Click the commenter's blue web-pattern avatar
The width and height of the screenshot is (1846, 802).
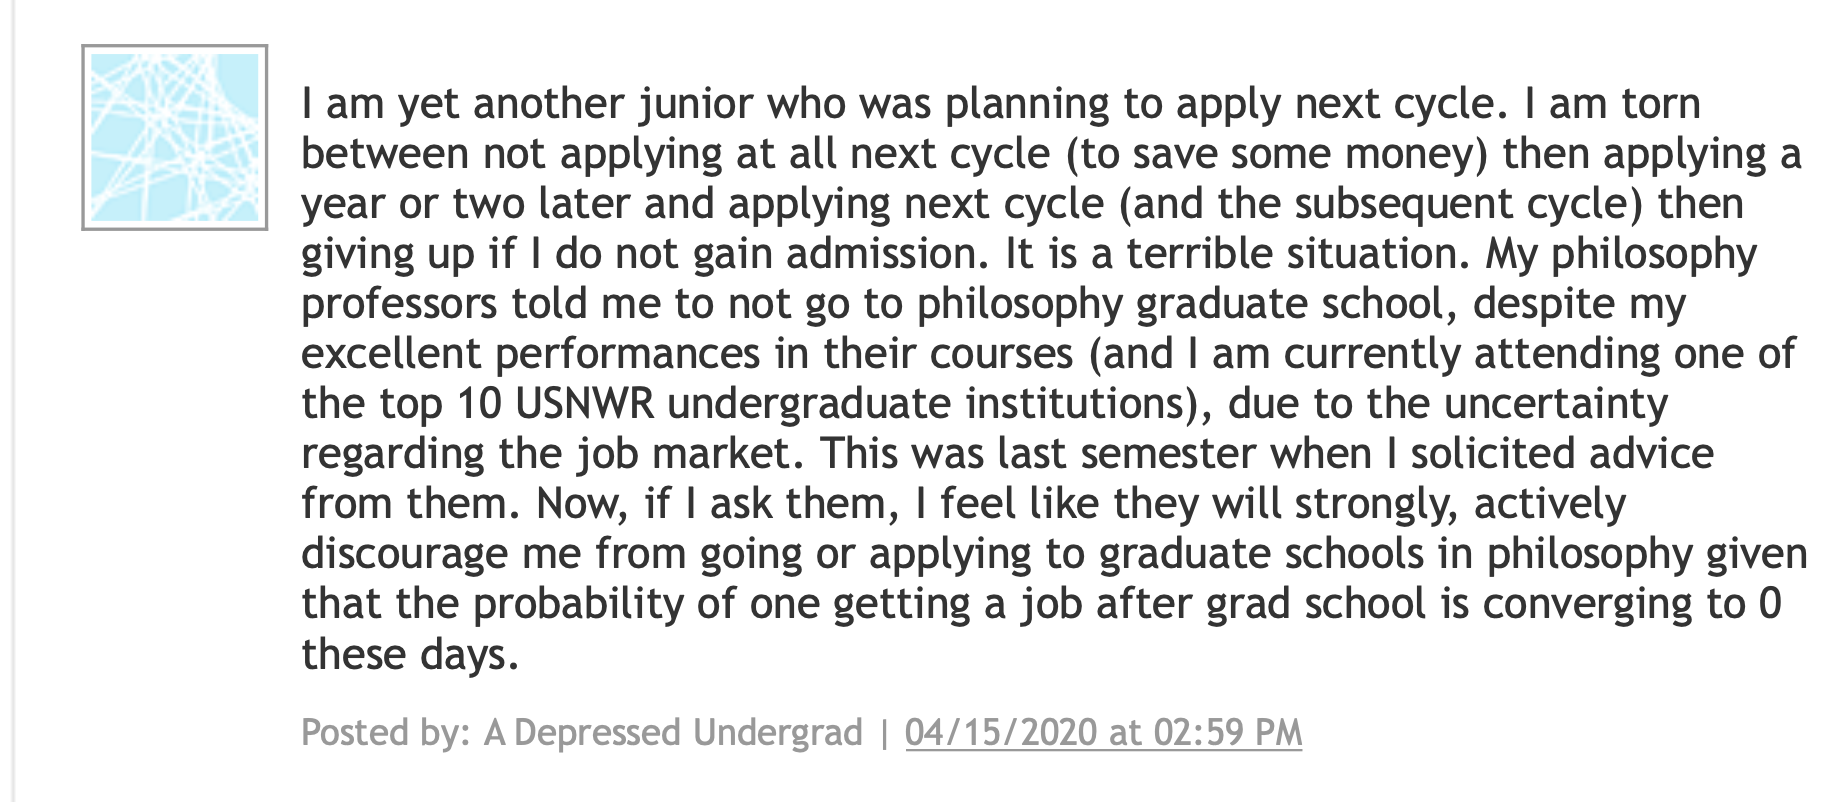click(x=174, y=137)
